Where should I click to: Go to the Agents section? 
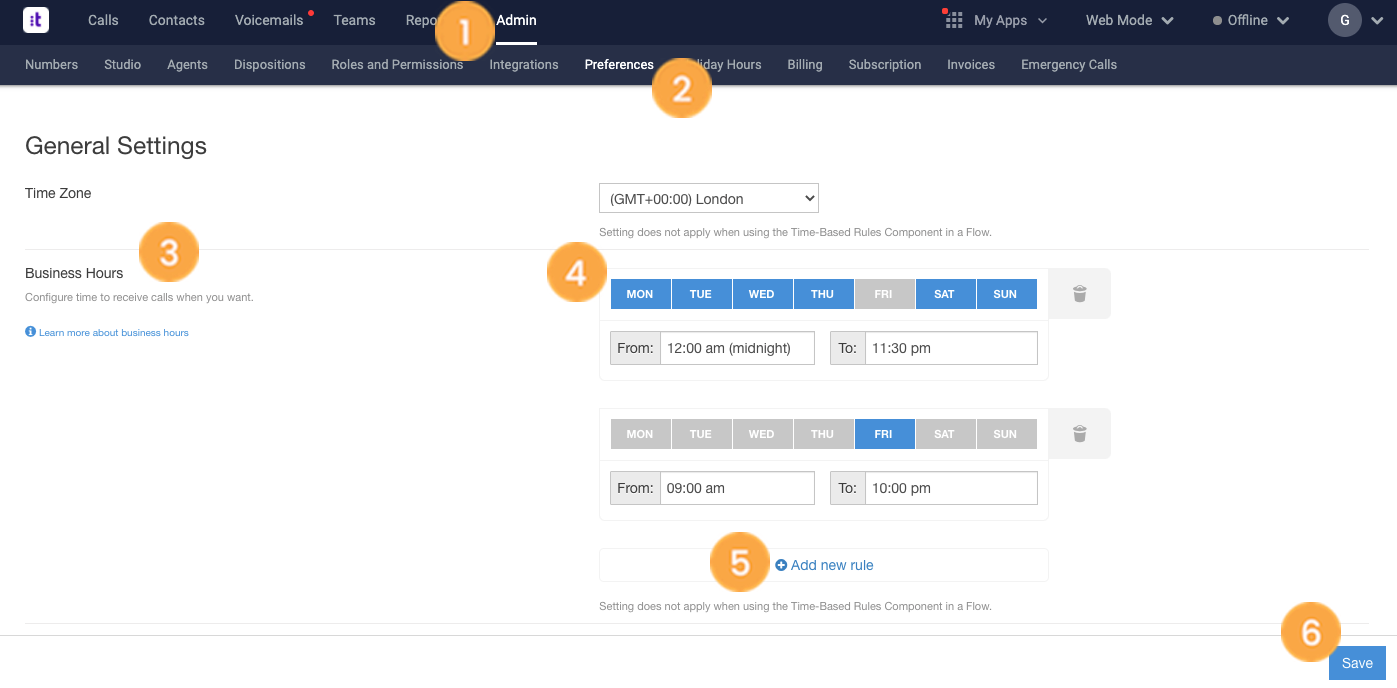pyautogui.click(x=187, y=64)
